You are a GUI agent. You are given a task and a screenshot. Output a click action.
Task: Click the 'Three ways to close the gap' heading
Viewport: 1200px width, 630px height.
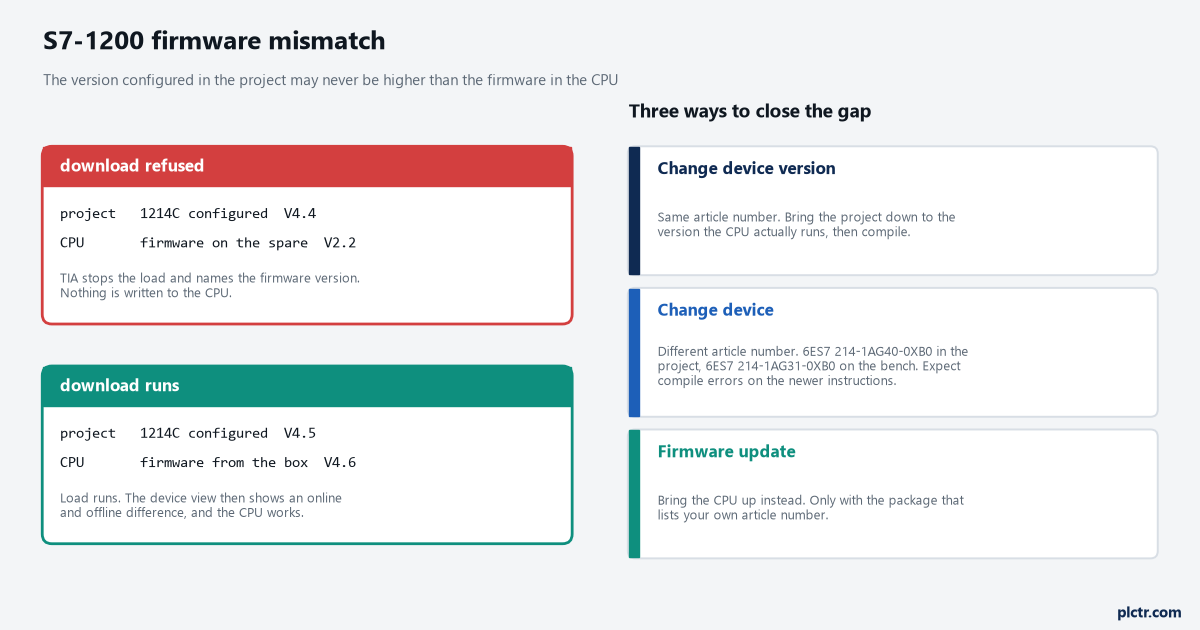click(x=750, y=111)
